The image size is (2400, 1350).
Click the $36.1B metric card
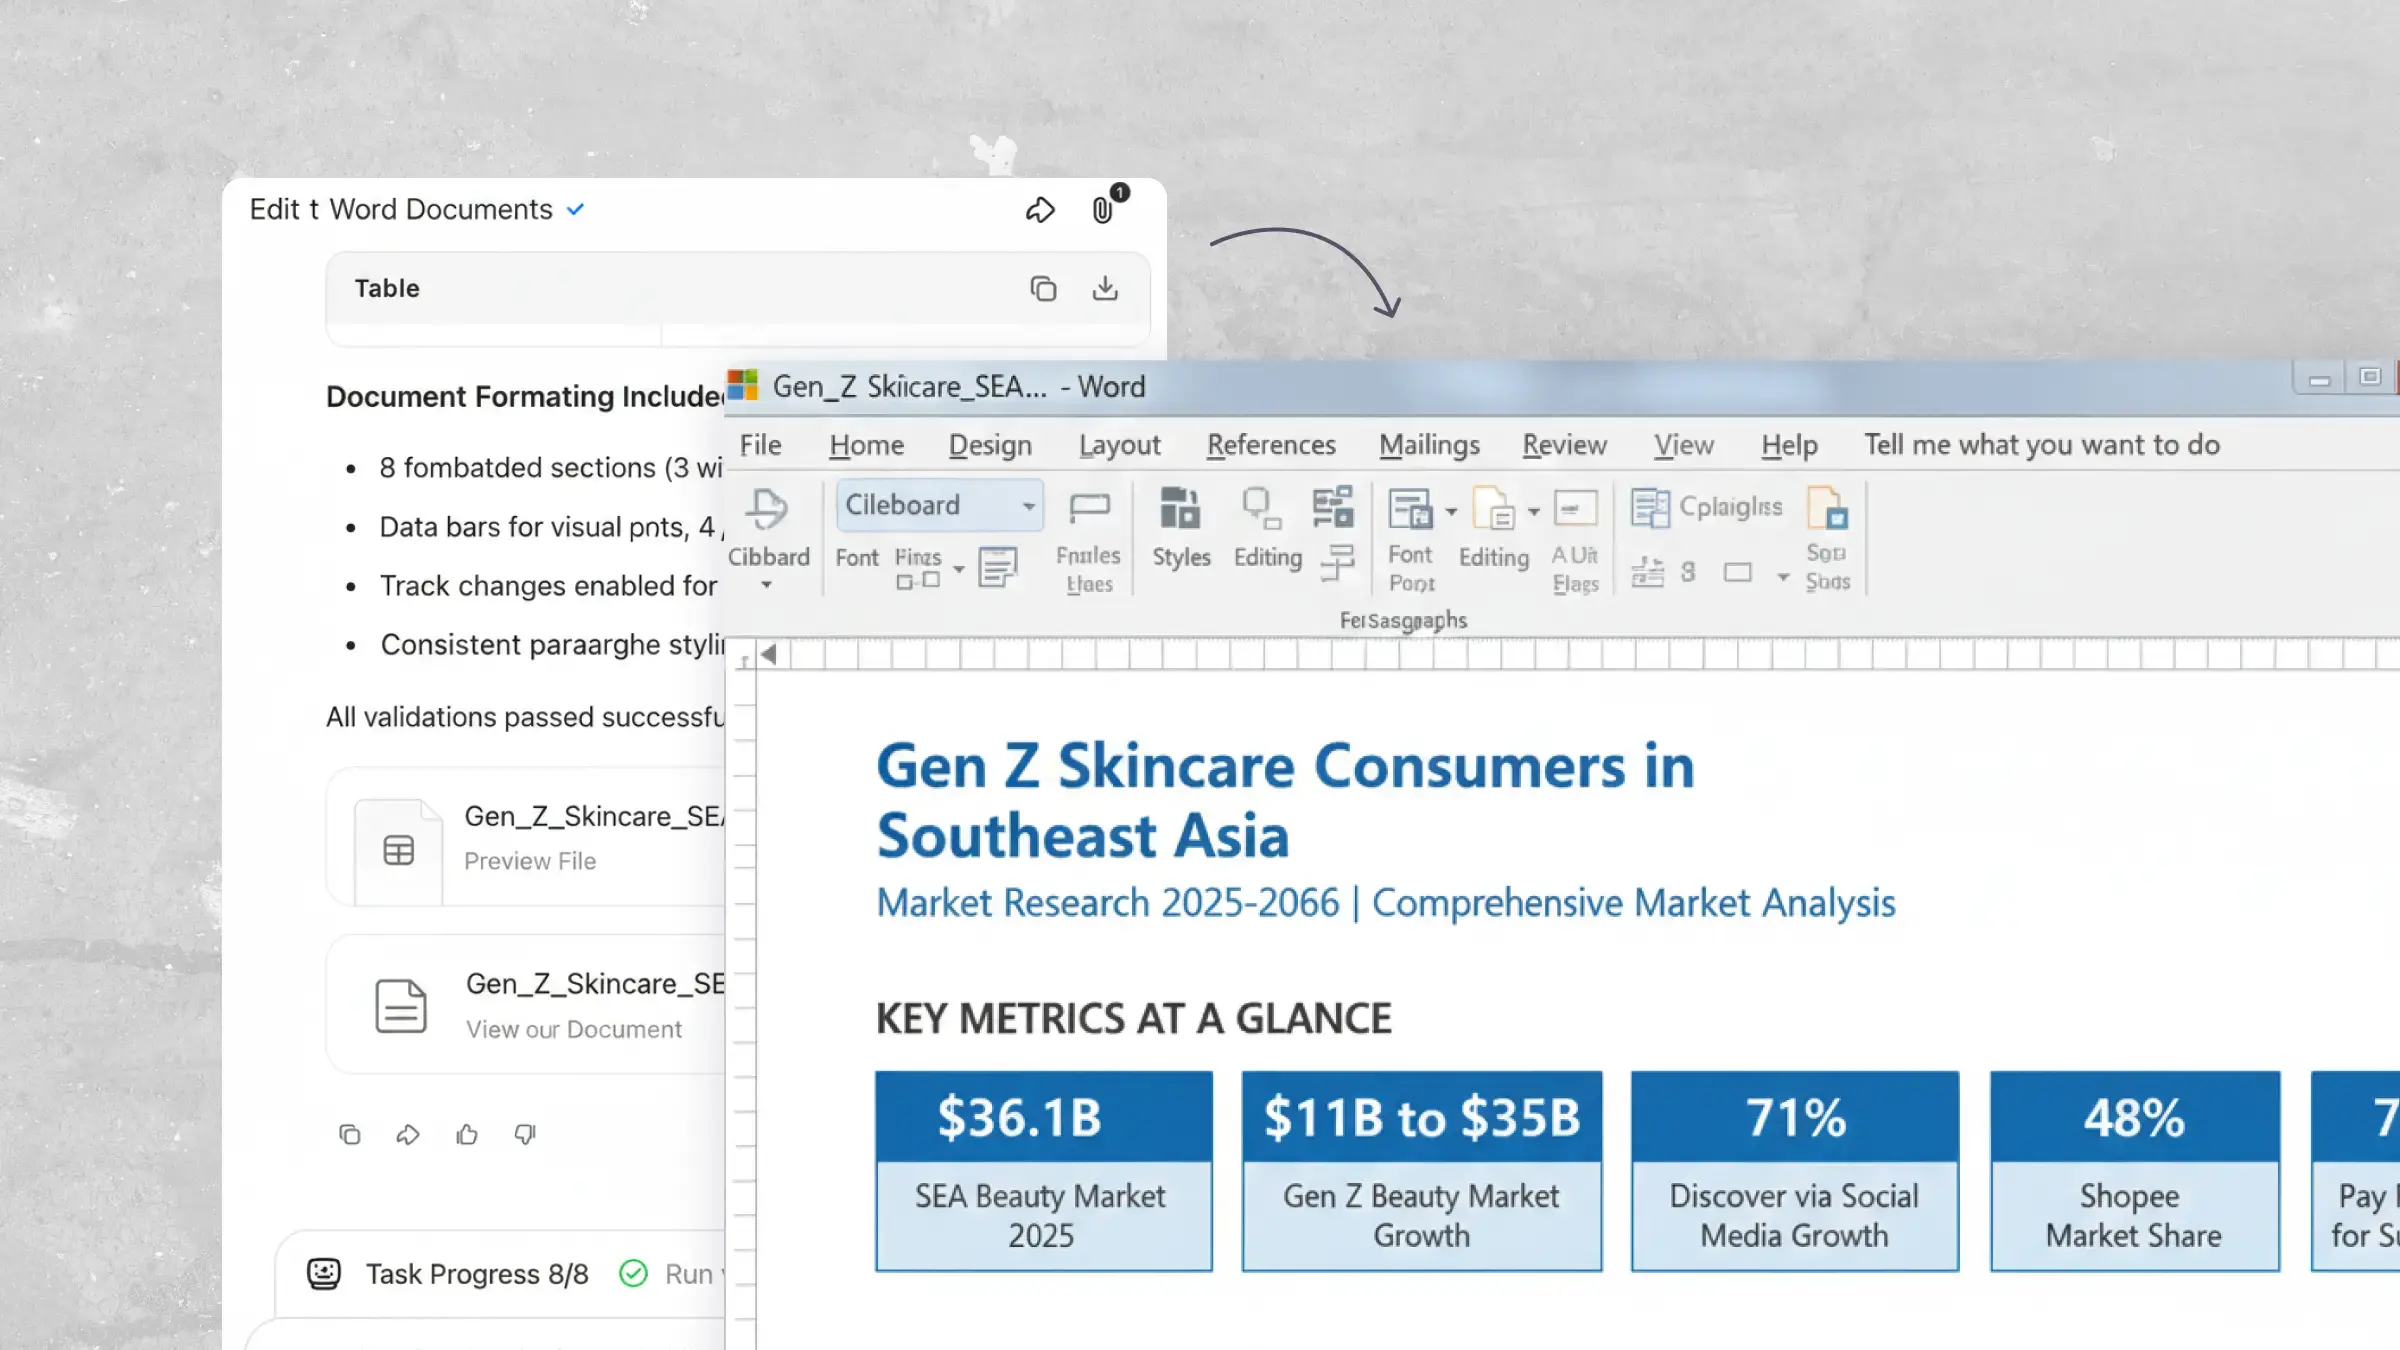tap(1044, 1171)
